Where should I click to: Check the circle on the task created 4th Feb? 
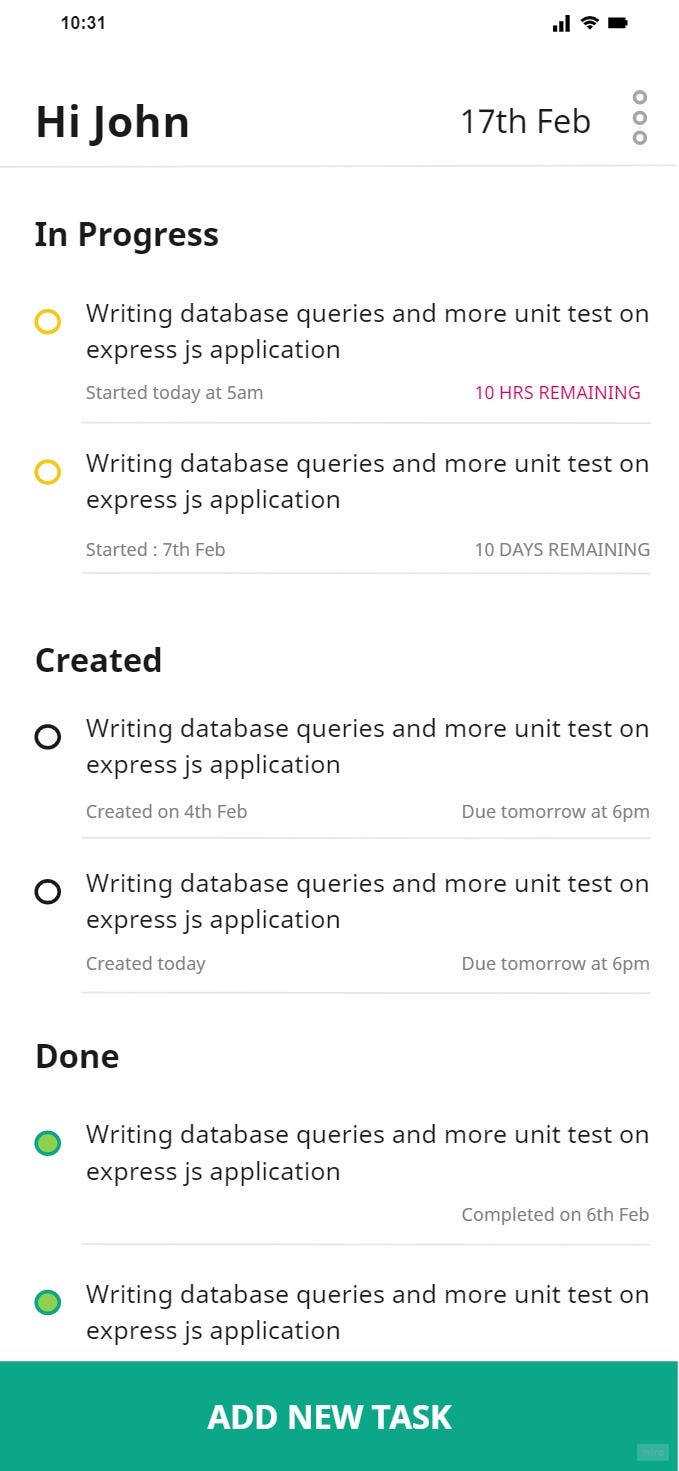click(x=47, y=737)
